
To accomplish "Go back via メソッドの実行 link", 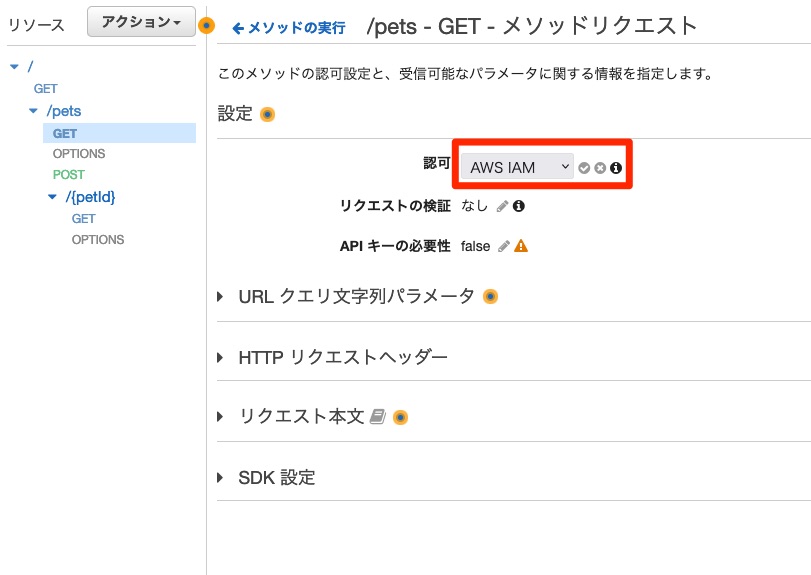I will tap(289, 27).
